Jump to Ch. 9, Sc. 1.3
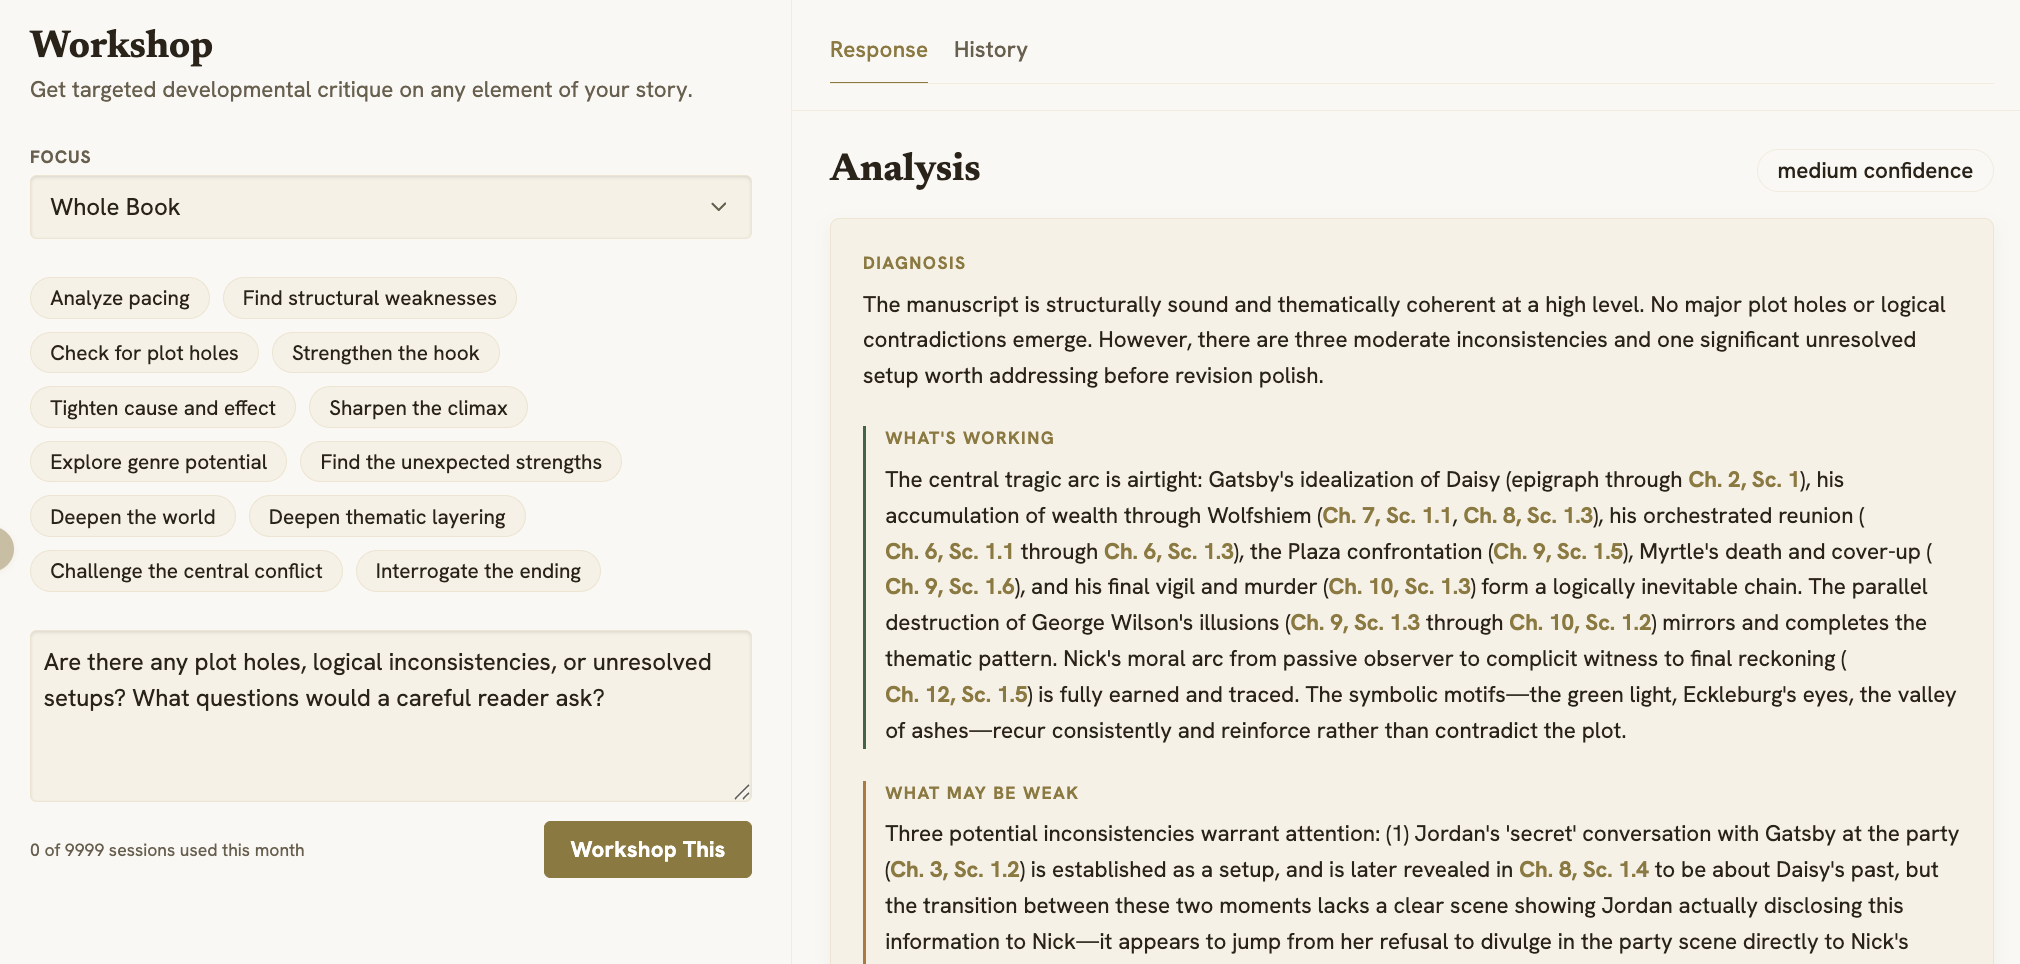2020x964 pixels. coord(1355,623)
